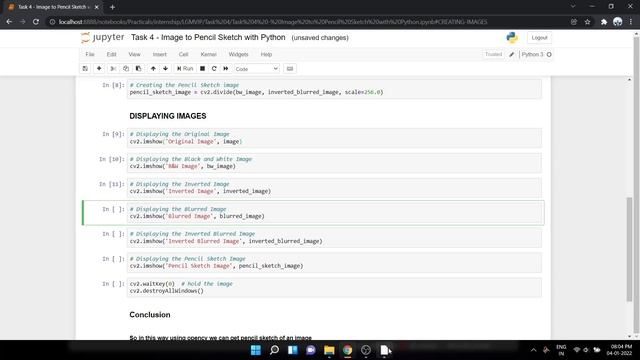Open the Windows Start menu

[x=256, y=350]
